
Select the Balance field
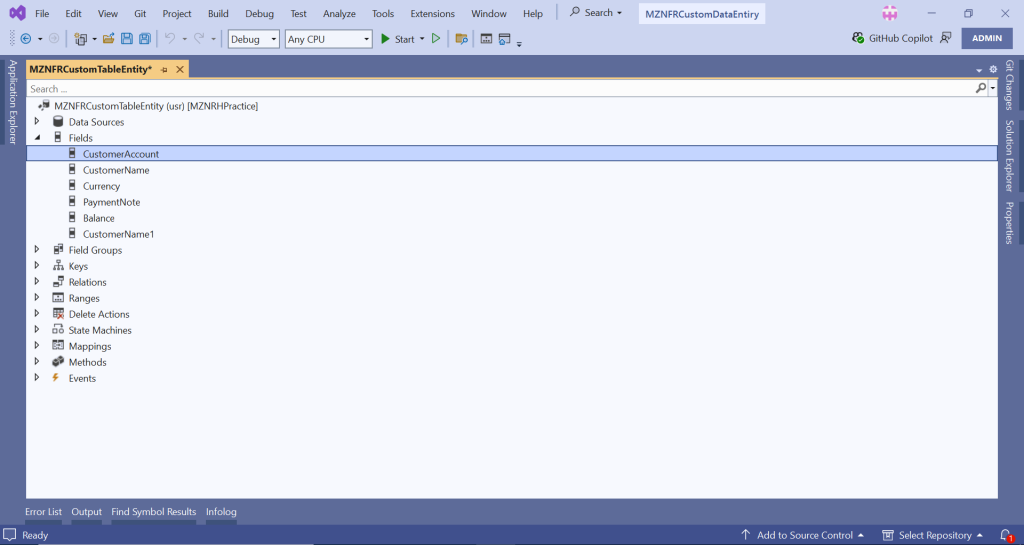(x=99, y=218)
